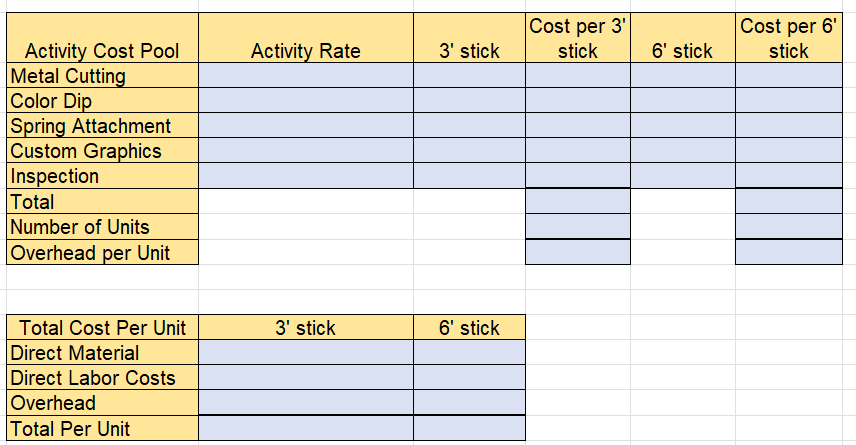The height and width of the screenshot is (445, 856).
Task: Select the Overhead per Unit label cell
Action: point(102,252)
